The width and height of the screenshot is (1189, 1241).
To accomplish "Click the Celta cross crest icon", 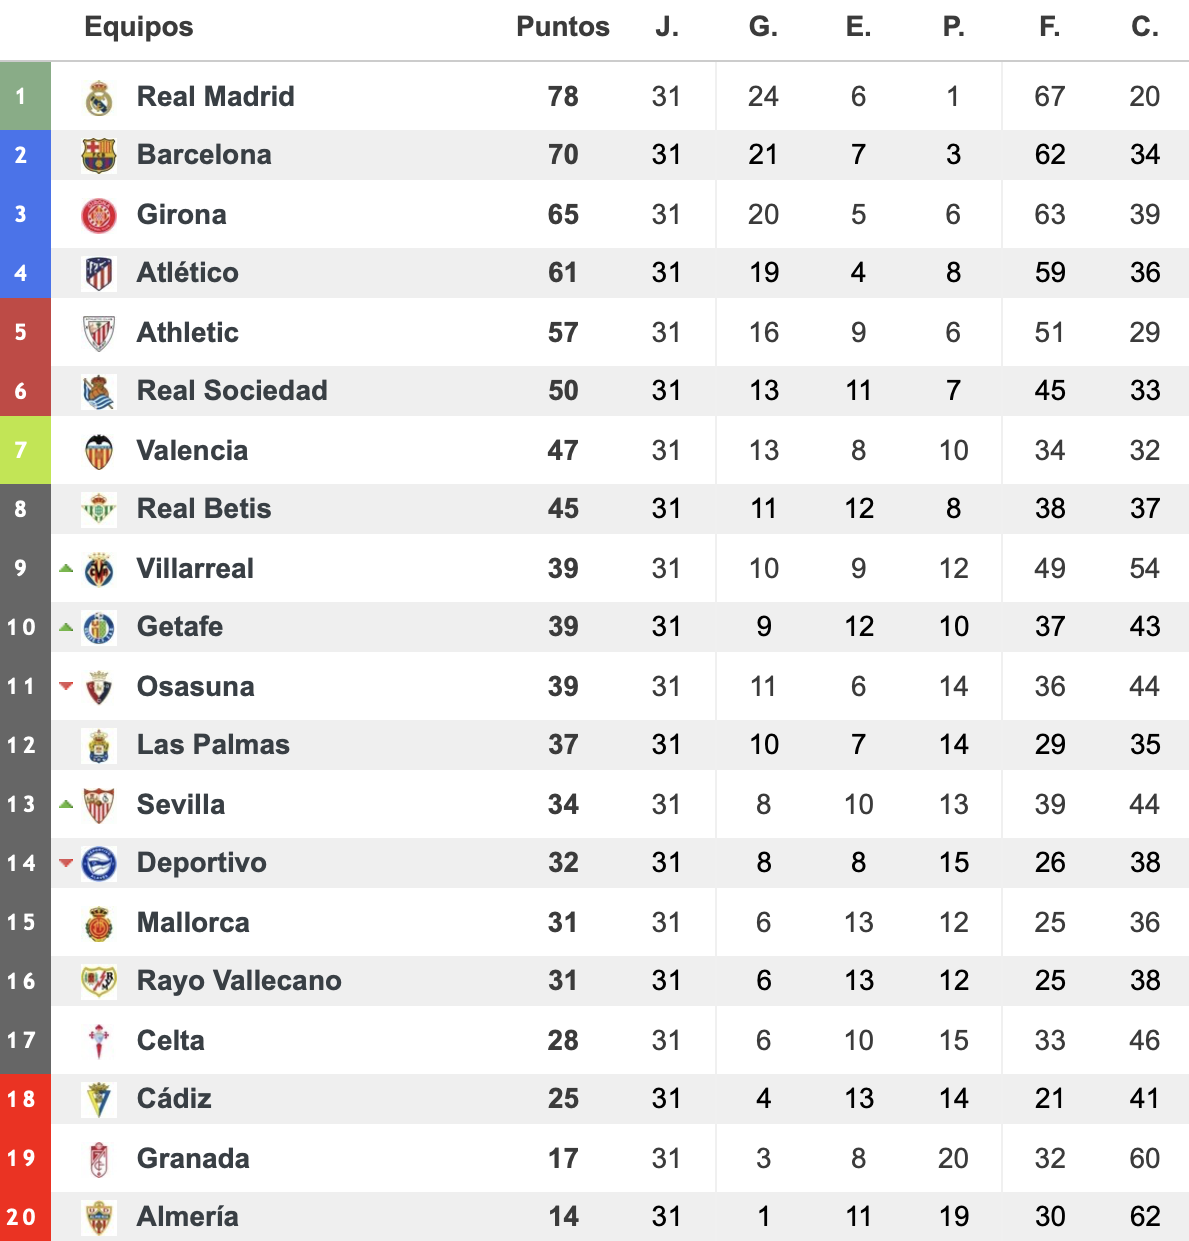I will (99, 1041).
